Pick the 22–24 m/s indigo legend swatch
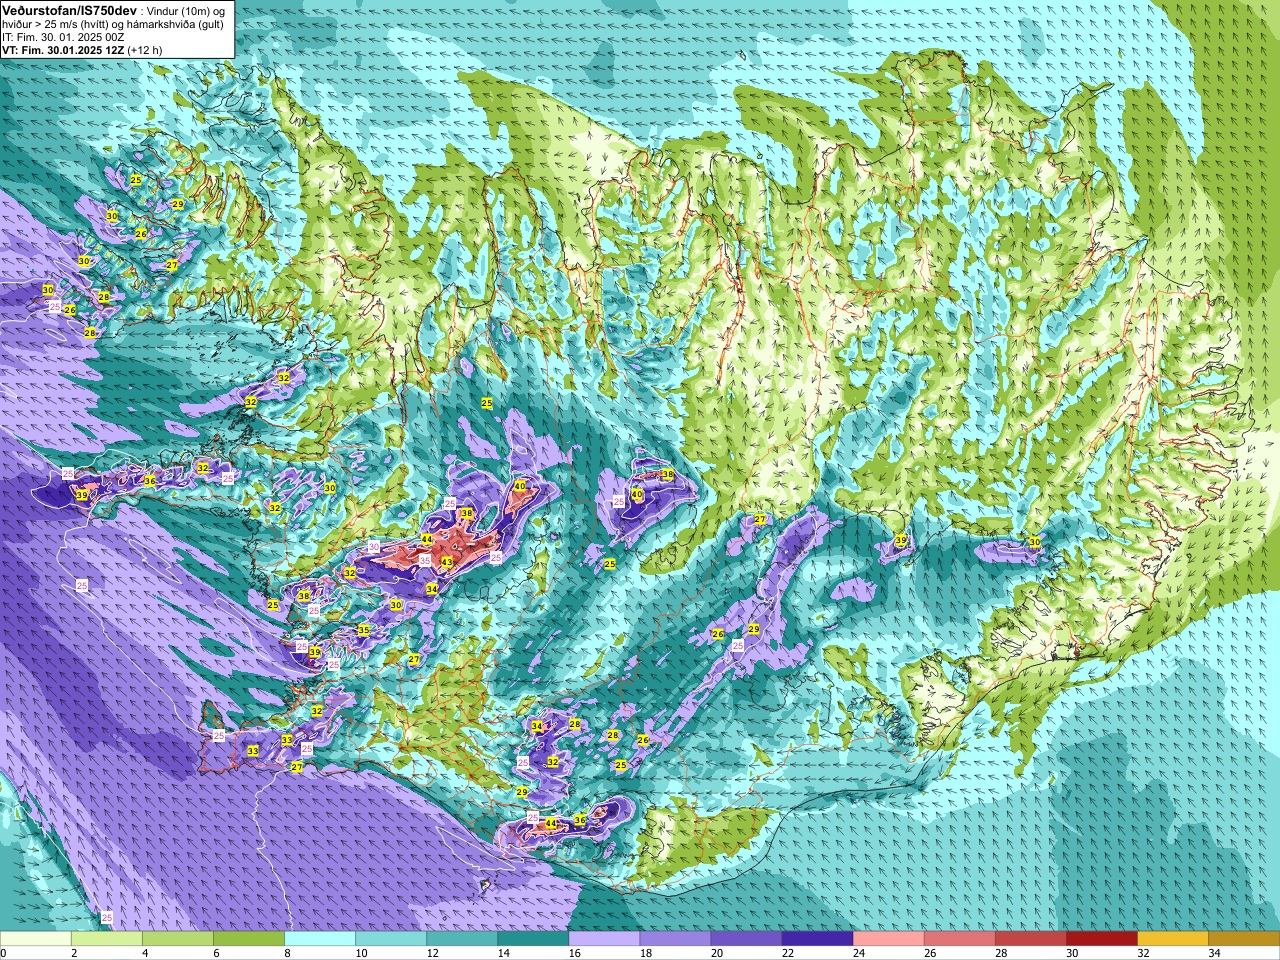The width and height of the screenshot is (1280, 960). pos(817,939)
